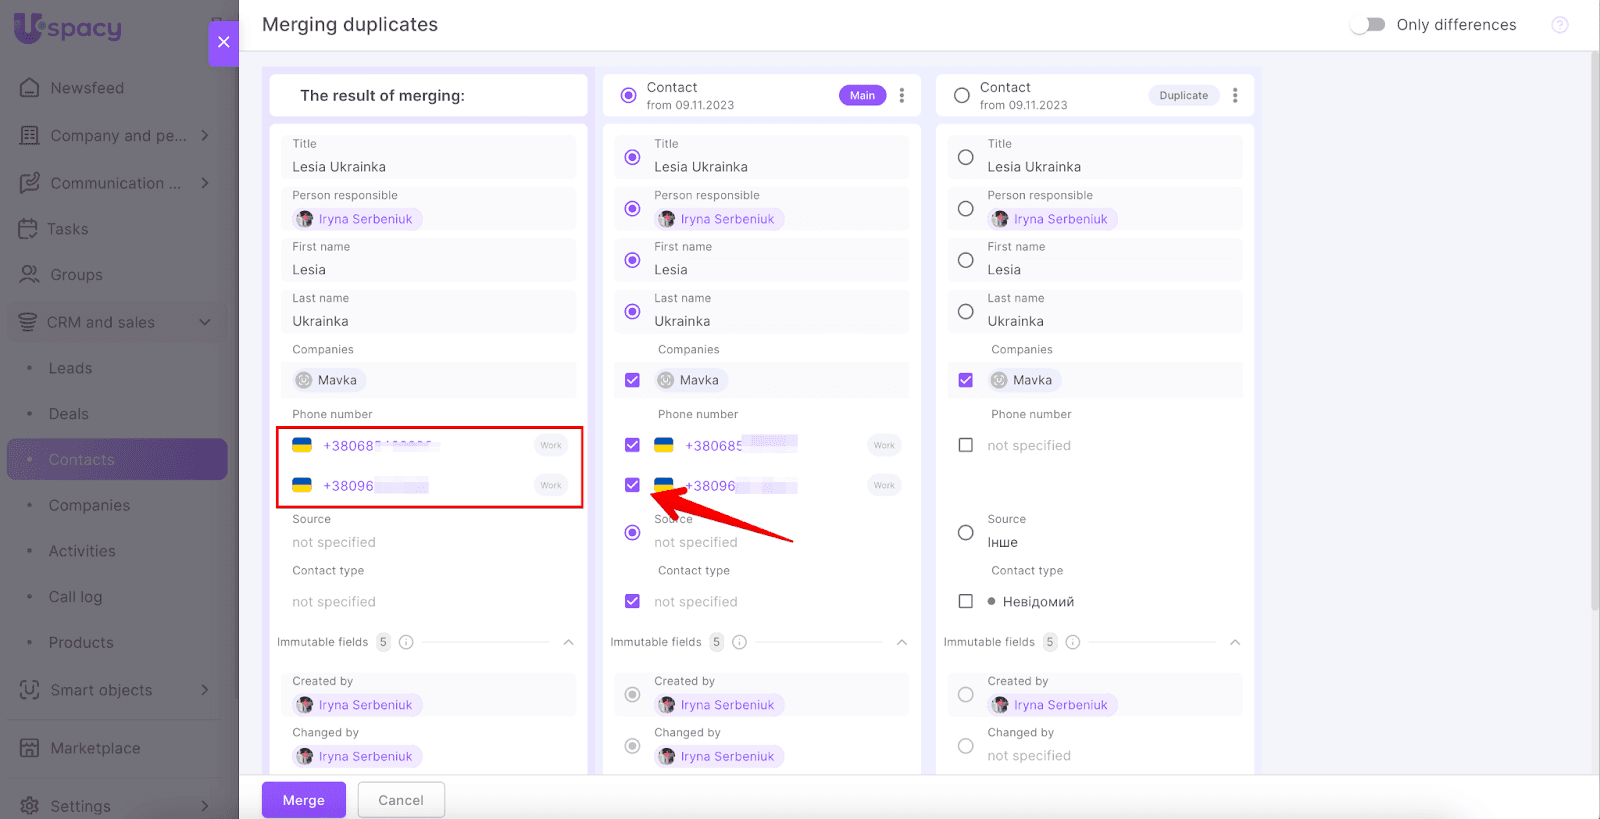1600x819 pixels.
Task: Check the duplicate contact's Phone number checkbox
Action: (x=965, y=445)
